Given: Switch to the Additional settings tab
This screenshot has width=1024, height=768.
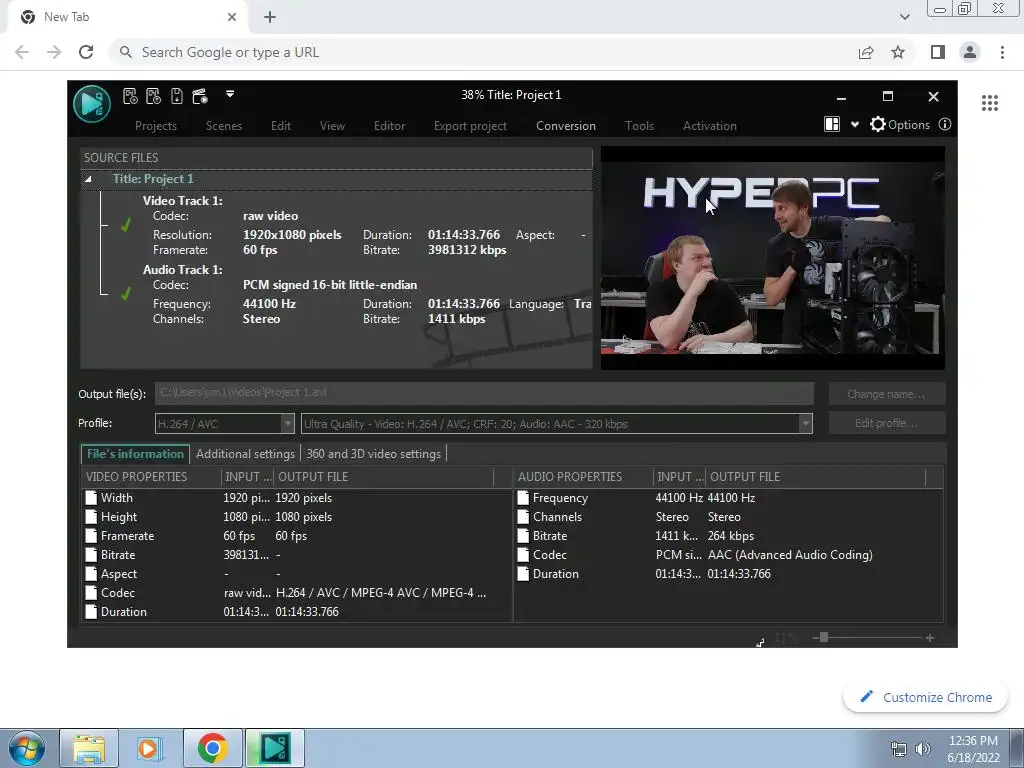Looking at the screenshot, I should point(246,454).
